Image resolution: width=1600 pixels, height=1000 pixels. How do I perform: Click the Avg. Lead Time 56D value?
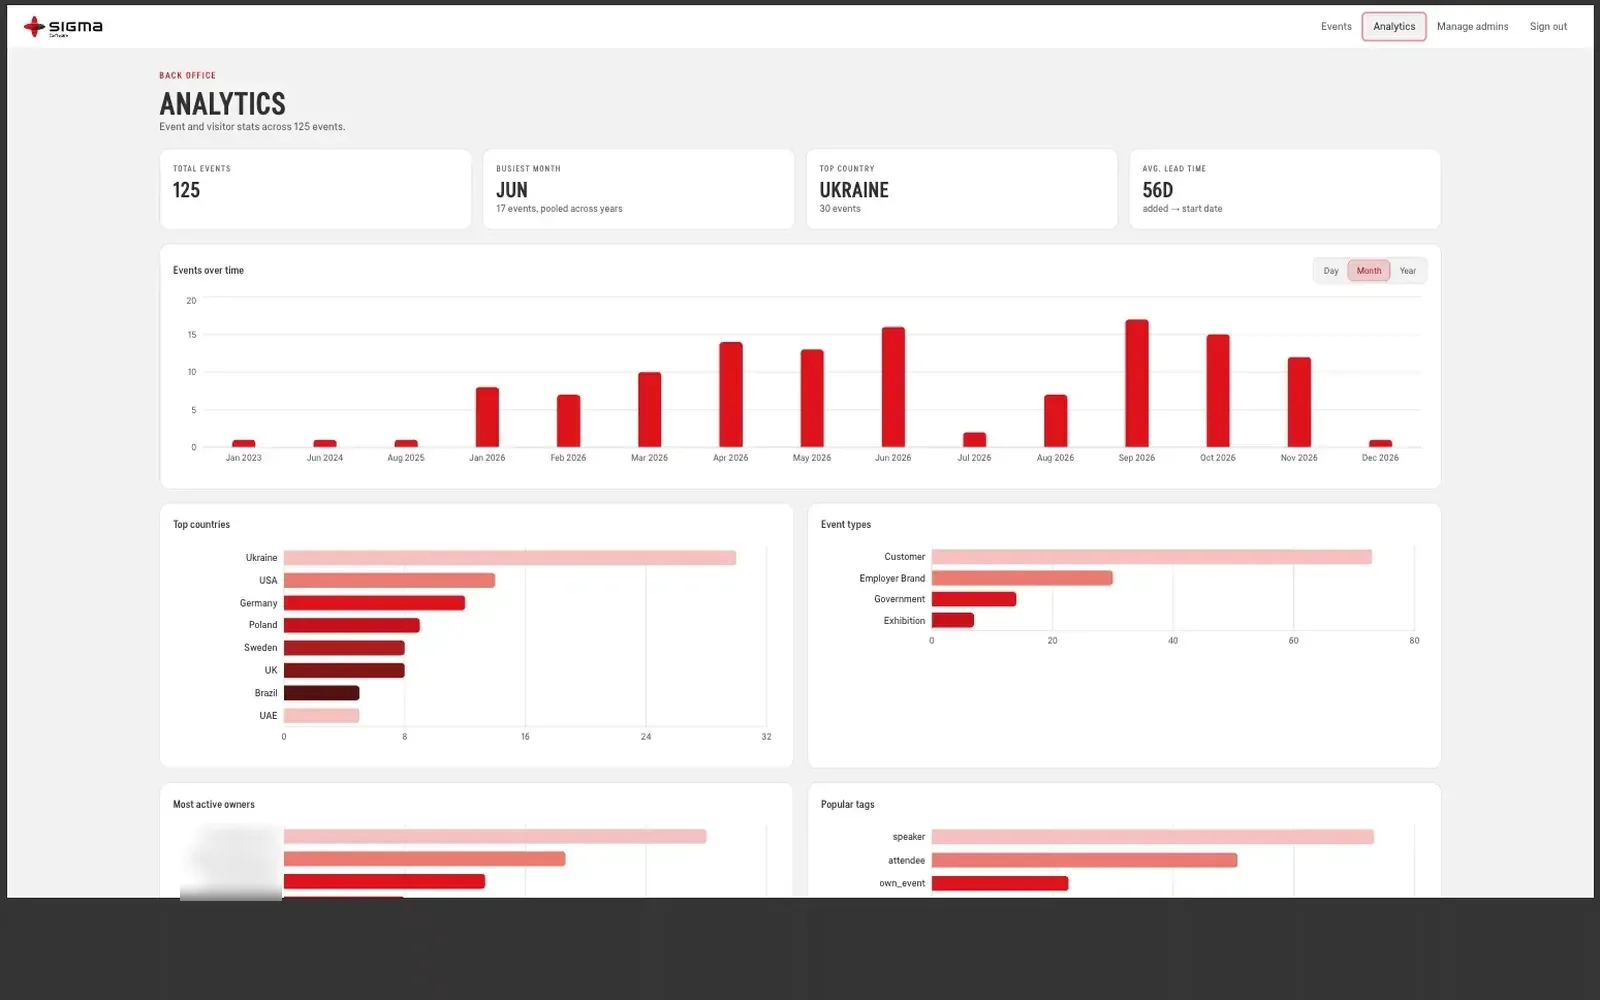[1157, 190]
